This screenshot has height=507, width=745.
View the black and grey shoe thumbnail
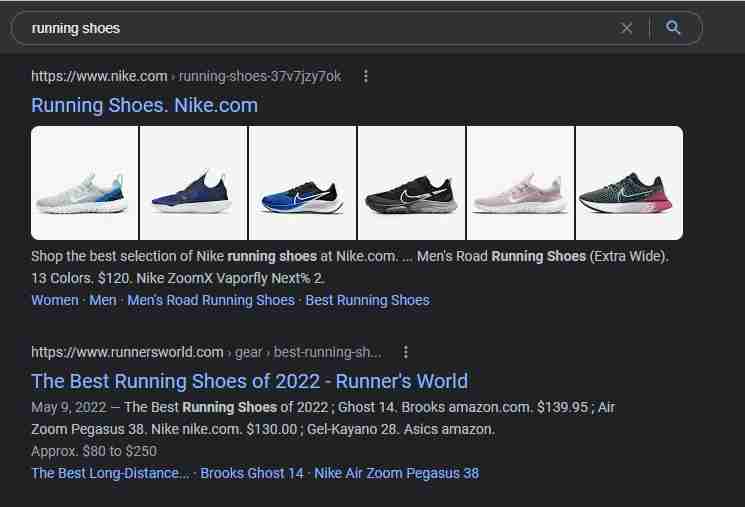tap(411, 183)
